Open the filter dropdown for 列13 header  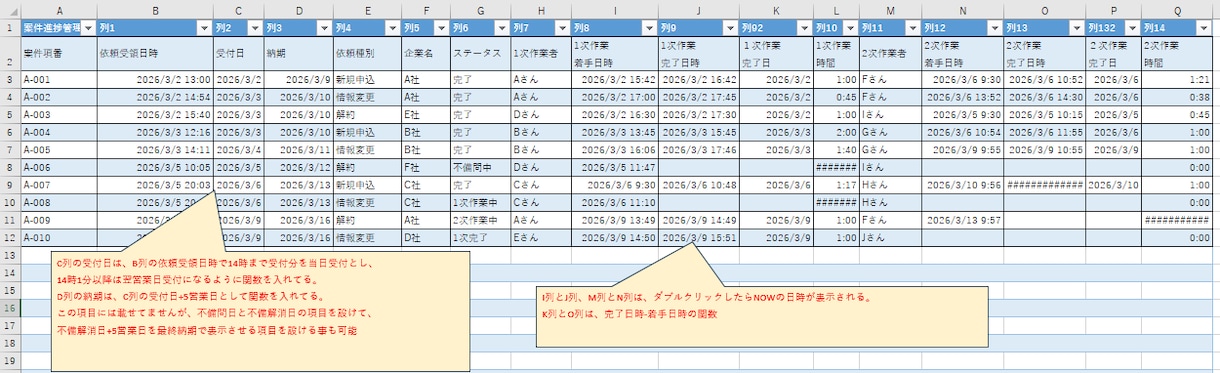point(1078,28)
